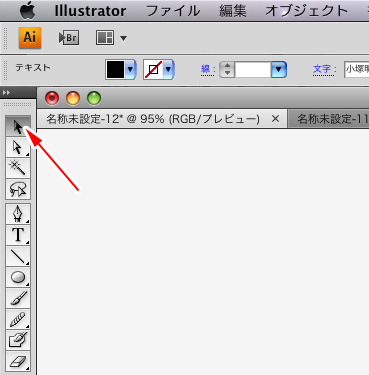
Task: Select the Blob Brush tool
Action: point(18,340)
